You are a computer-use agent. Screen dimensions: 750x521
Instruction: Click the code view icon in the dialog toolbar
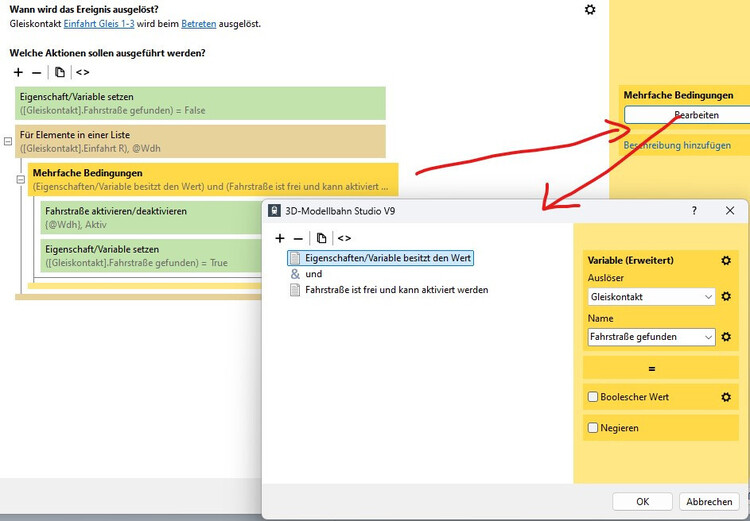coord(344,238)
